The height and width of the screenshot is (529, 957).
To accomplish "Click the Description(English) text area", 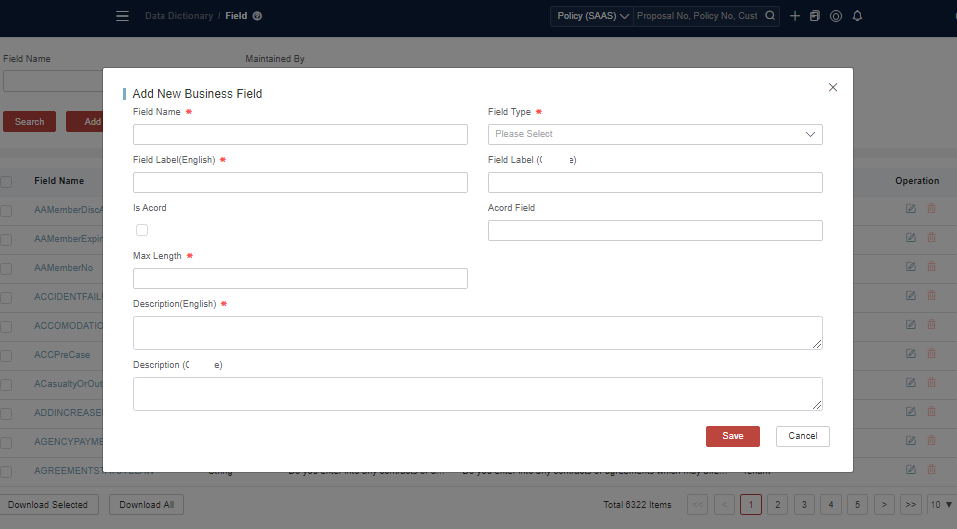I will [478, 333].
